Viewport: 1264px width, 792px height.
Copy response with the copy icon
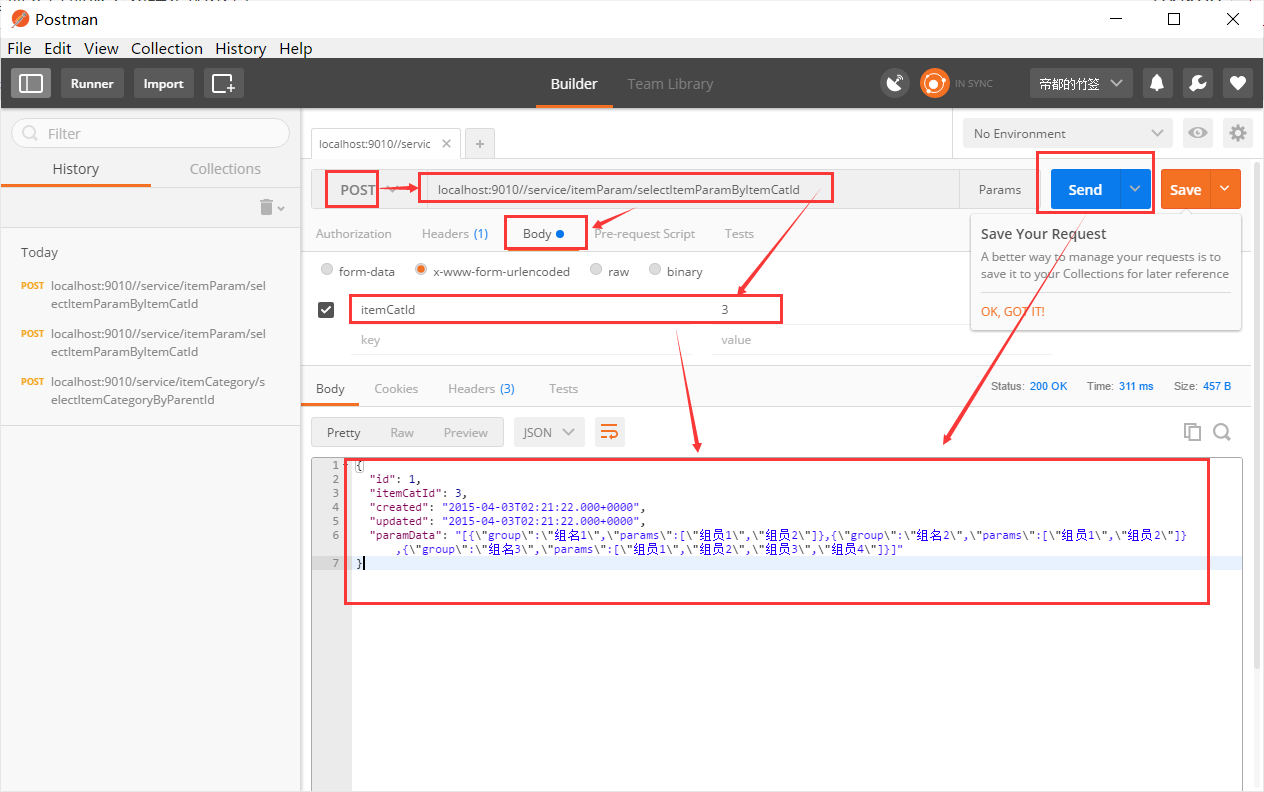pos(1192,432)
